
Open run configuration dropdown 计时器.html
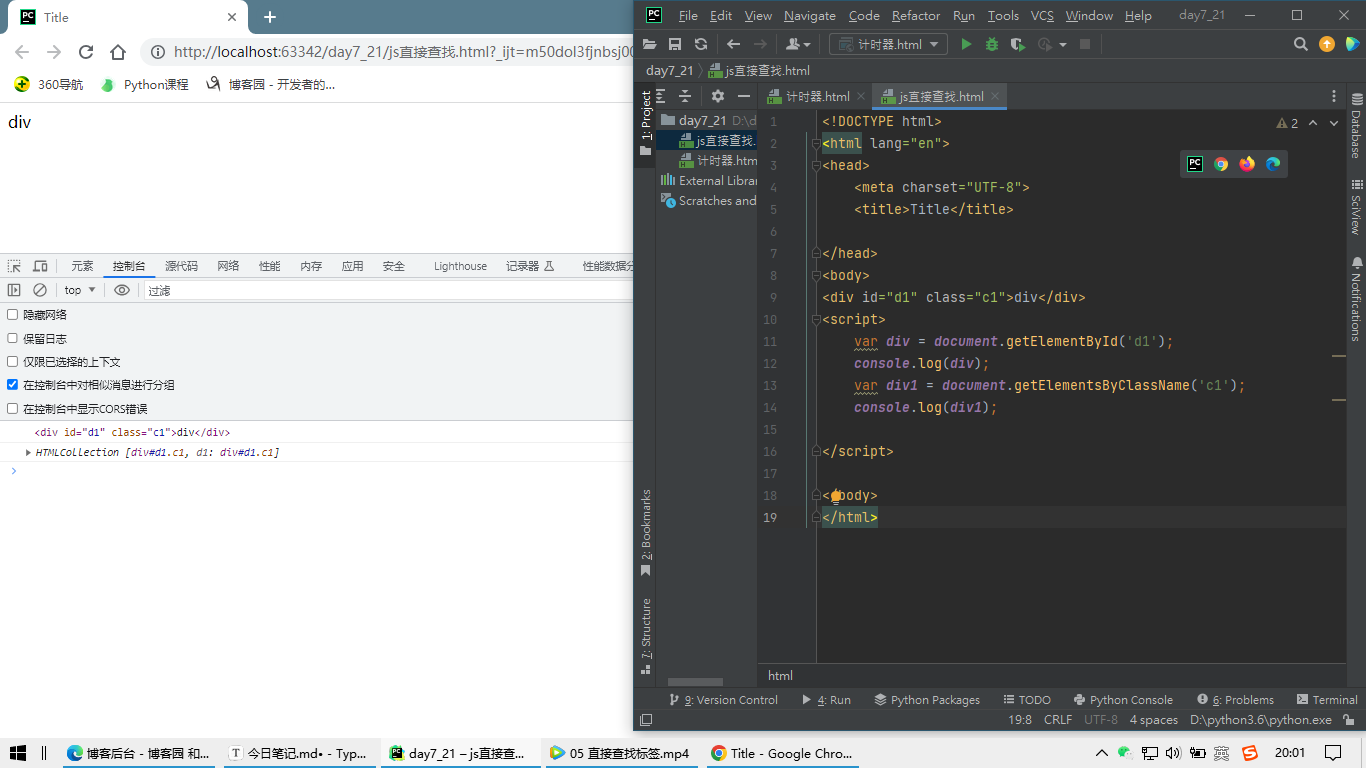click(x=889, y=44)
